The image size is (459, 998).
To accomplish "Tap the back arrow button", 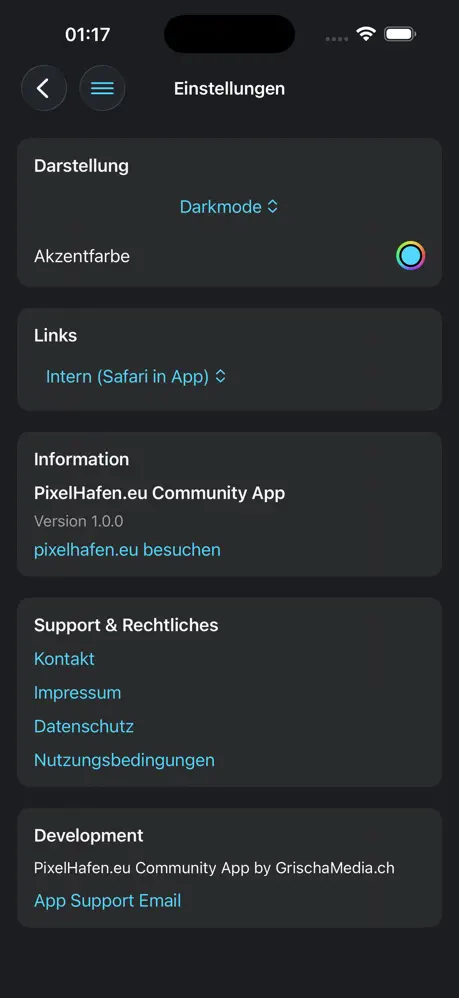I will coord(44,88).
